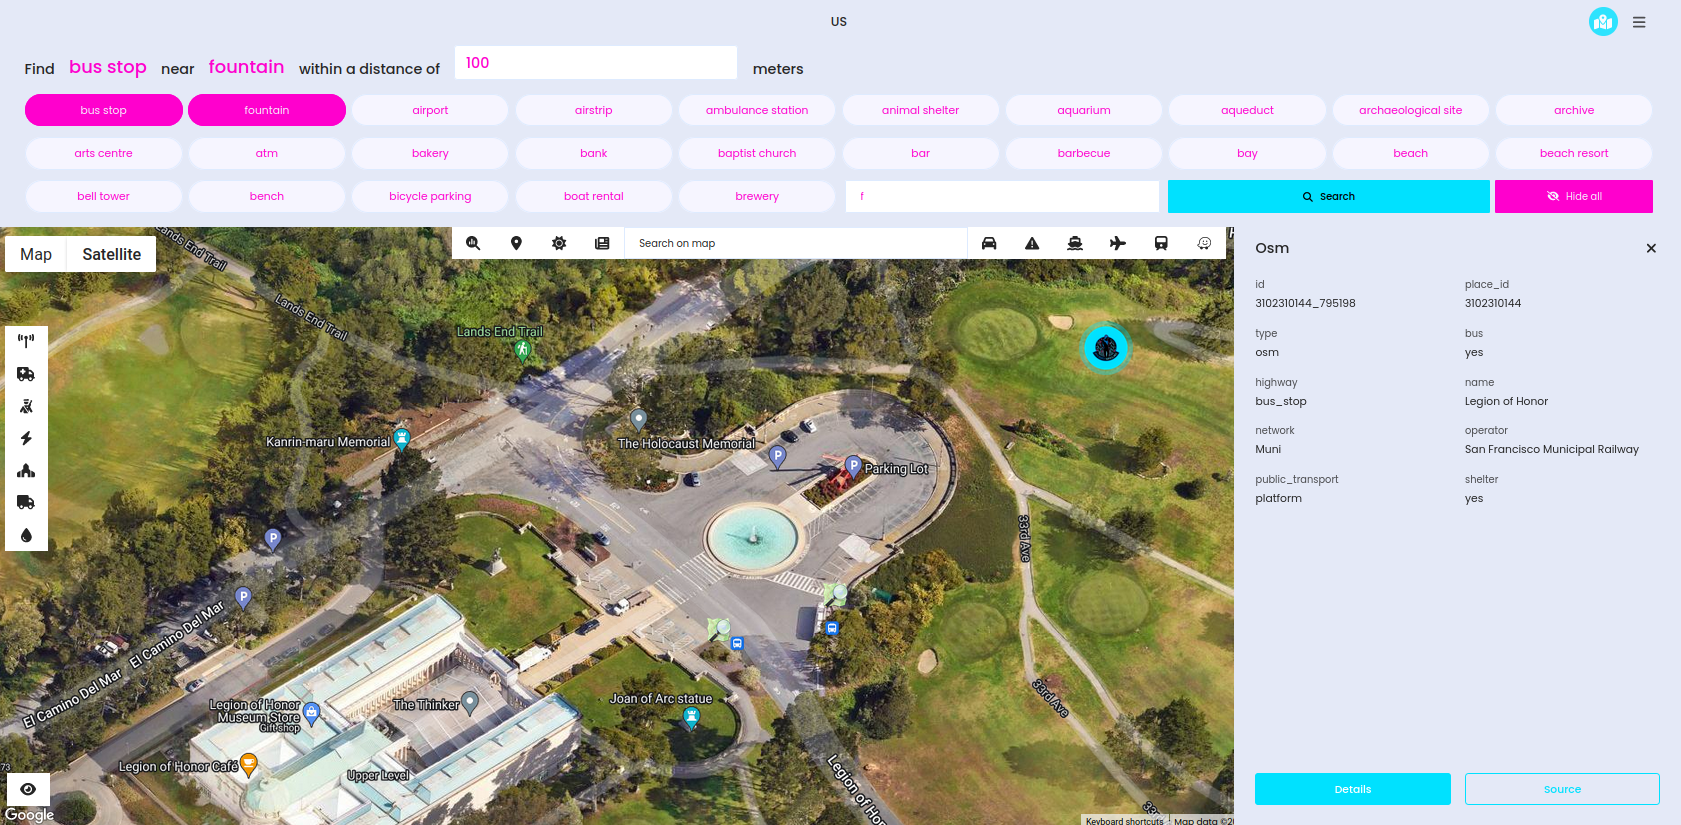
Task: Select the archaeological site tag
Action: tap(1411, 110)
